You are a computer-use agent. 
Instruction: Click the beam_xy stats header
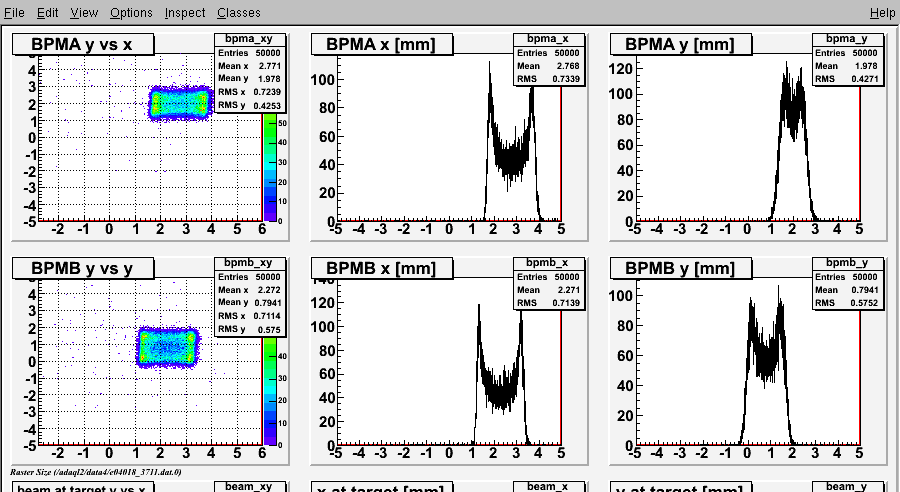pos(249,487)
